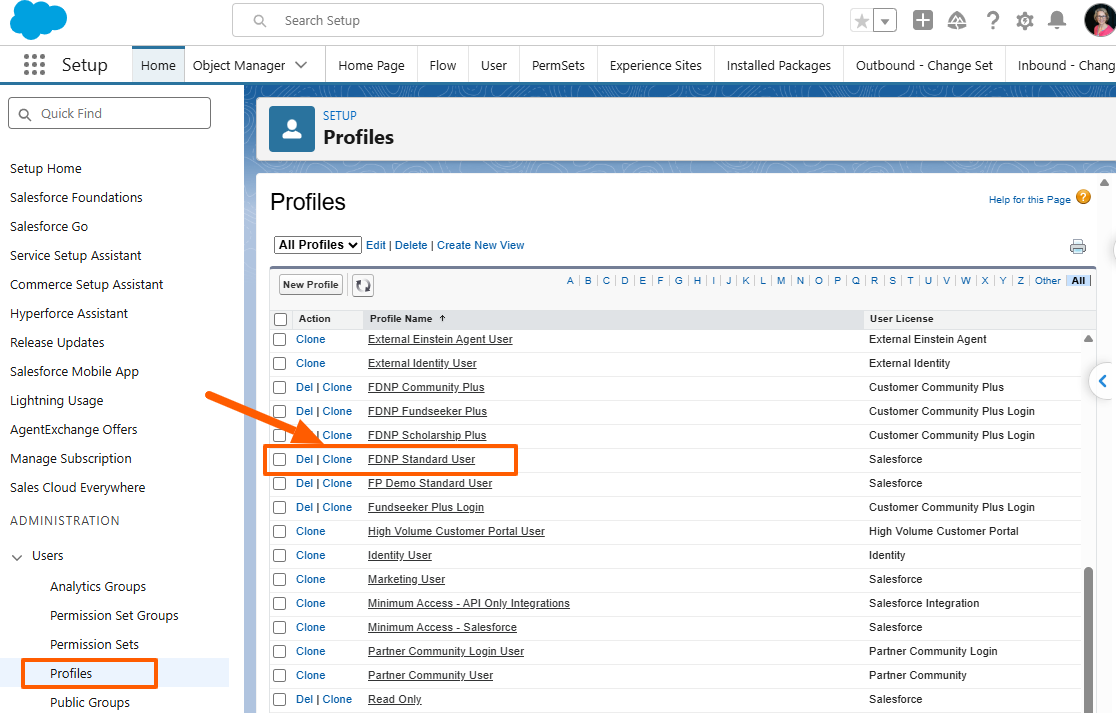This screenshot has width=1116, height=713.
Task: Open the help question mark icon
Action: tap(992, 21)
